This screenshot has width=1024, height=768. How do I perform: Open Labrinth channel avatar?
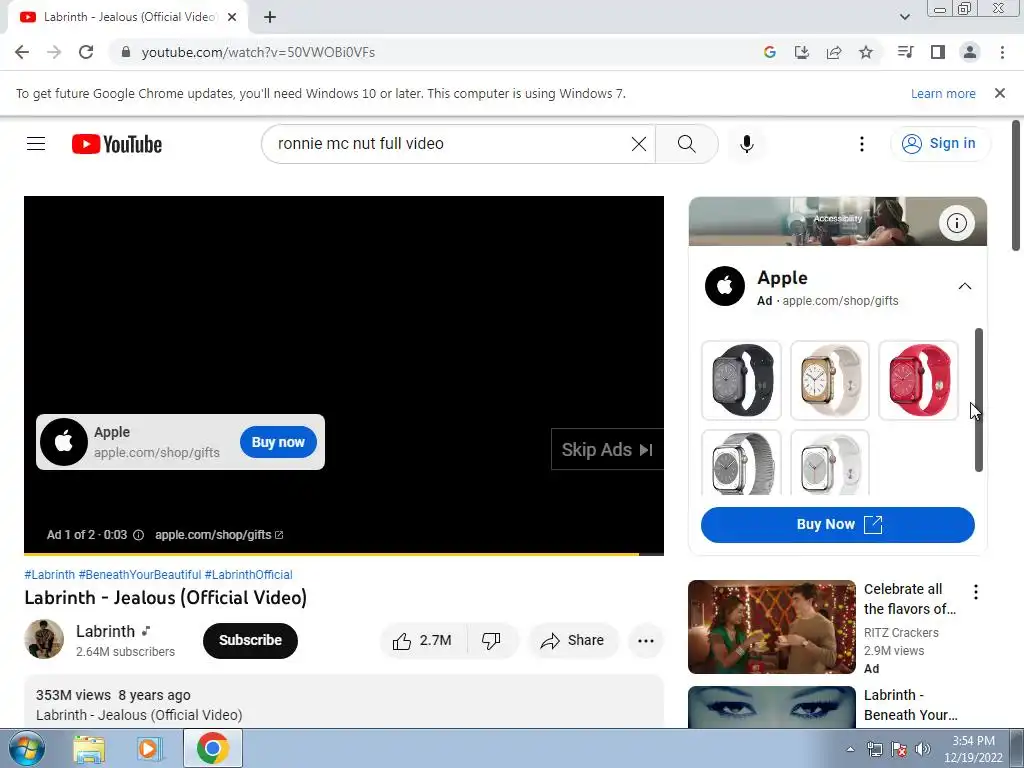coord(44,639)
